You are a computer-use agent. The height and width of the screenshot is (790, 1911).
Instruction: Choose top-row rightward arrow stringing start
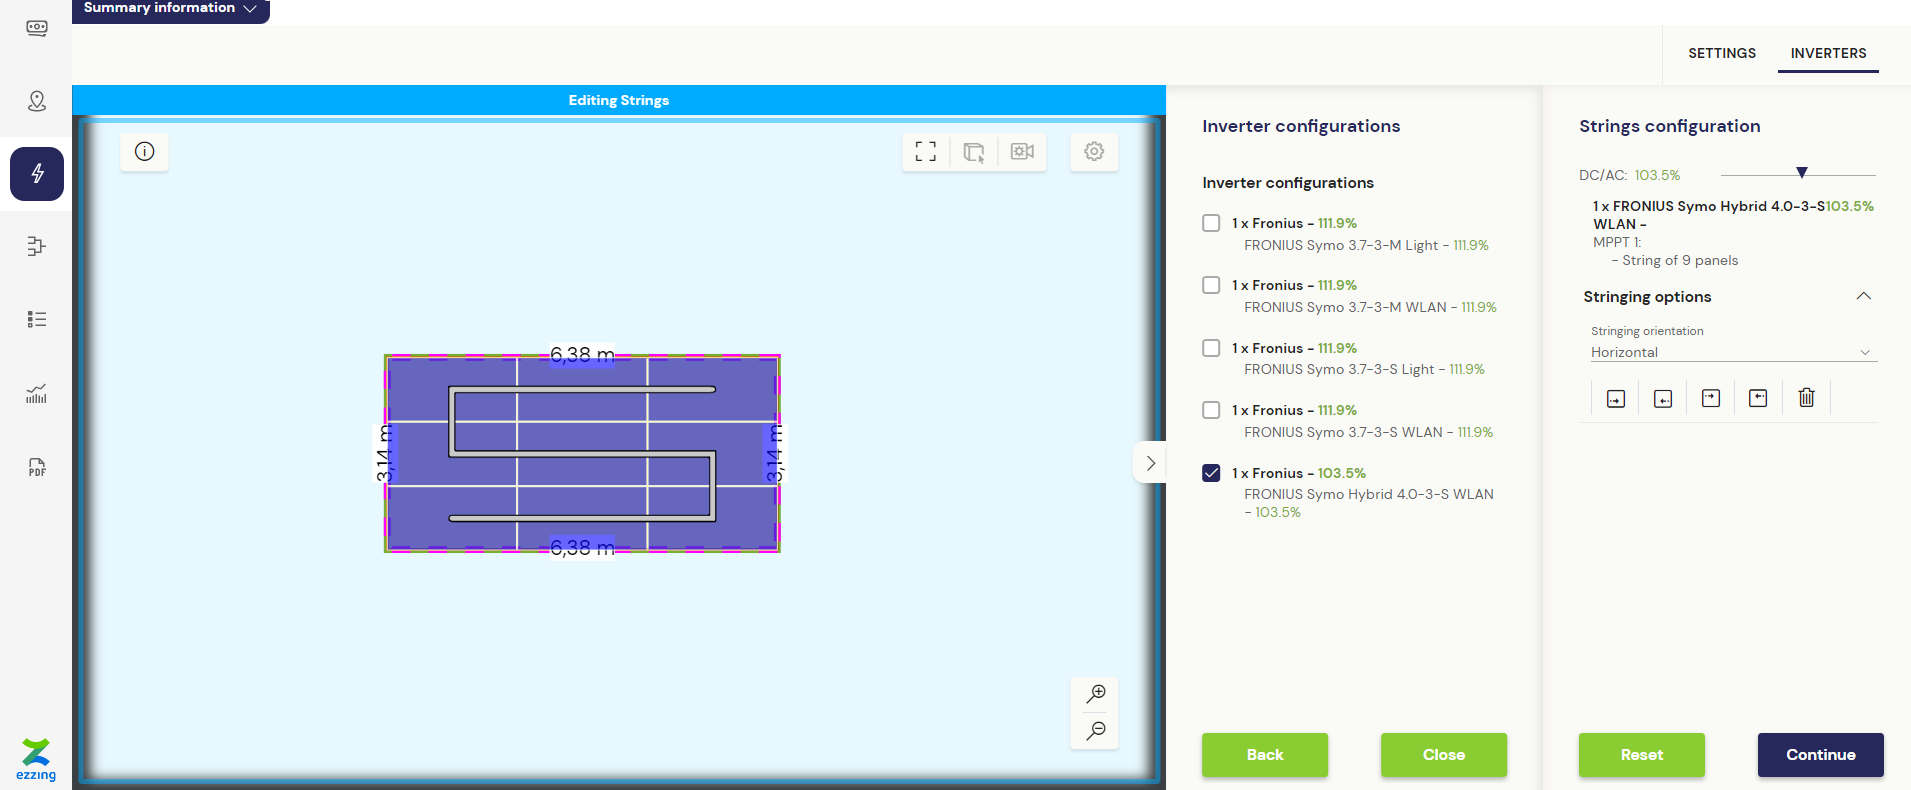pyautogui.click(x=1711, y=398)
